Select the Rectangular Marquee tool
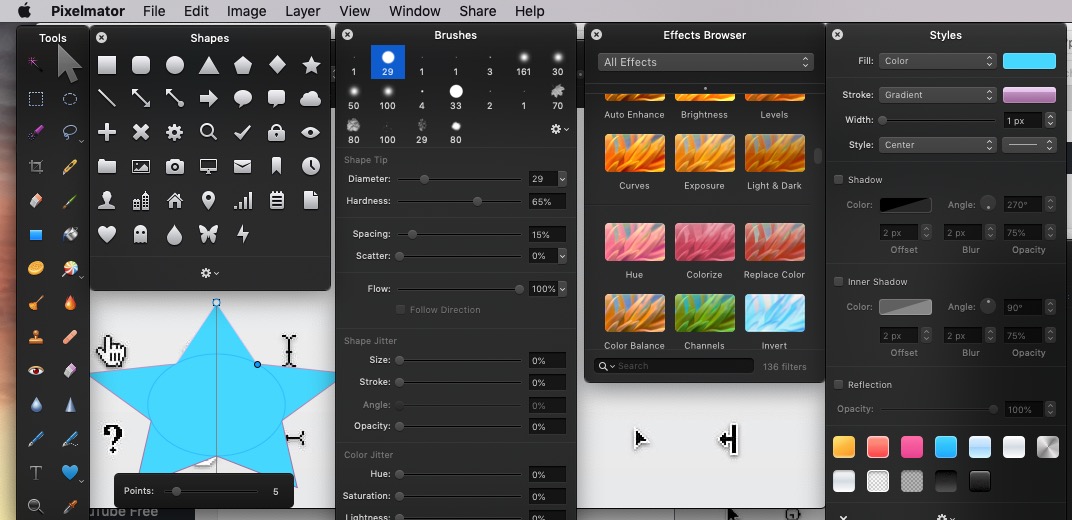Image resolution: width=1072 pixels, height=520 pixels. [x=36, y=99]
